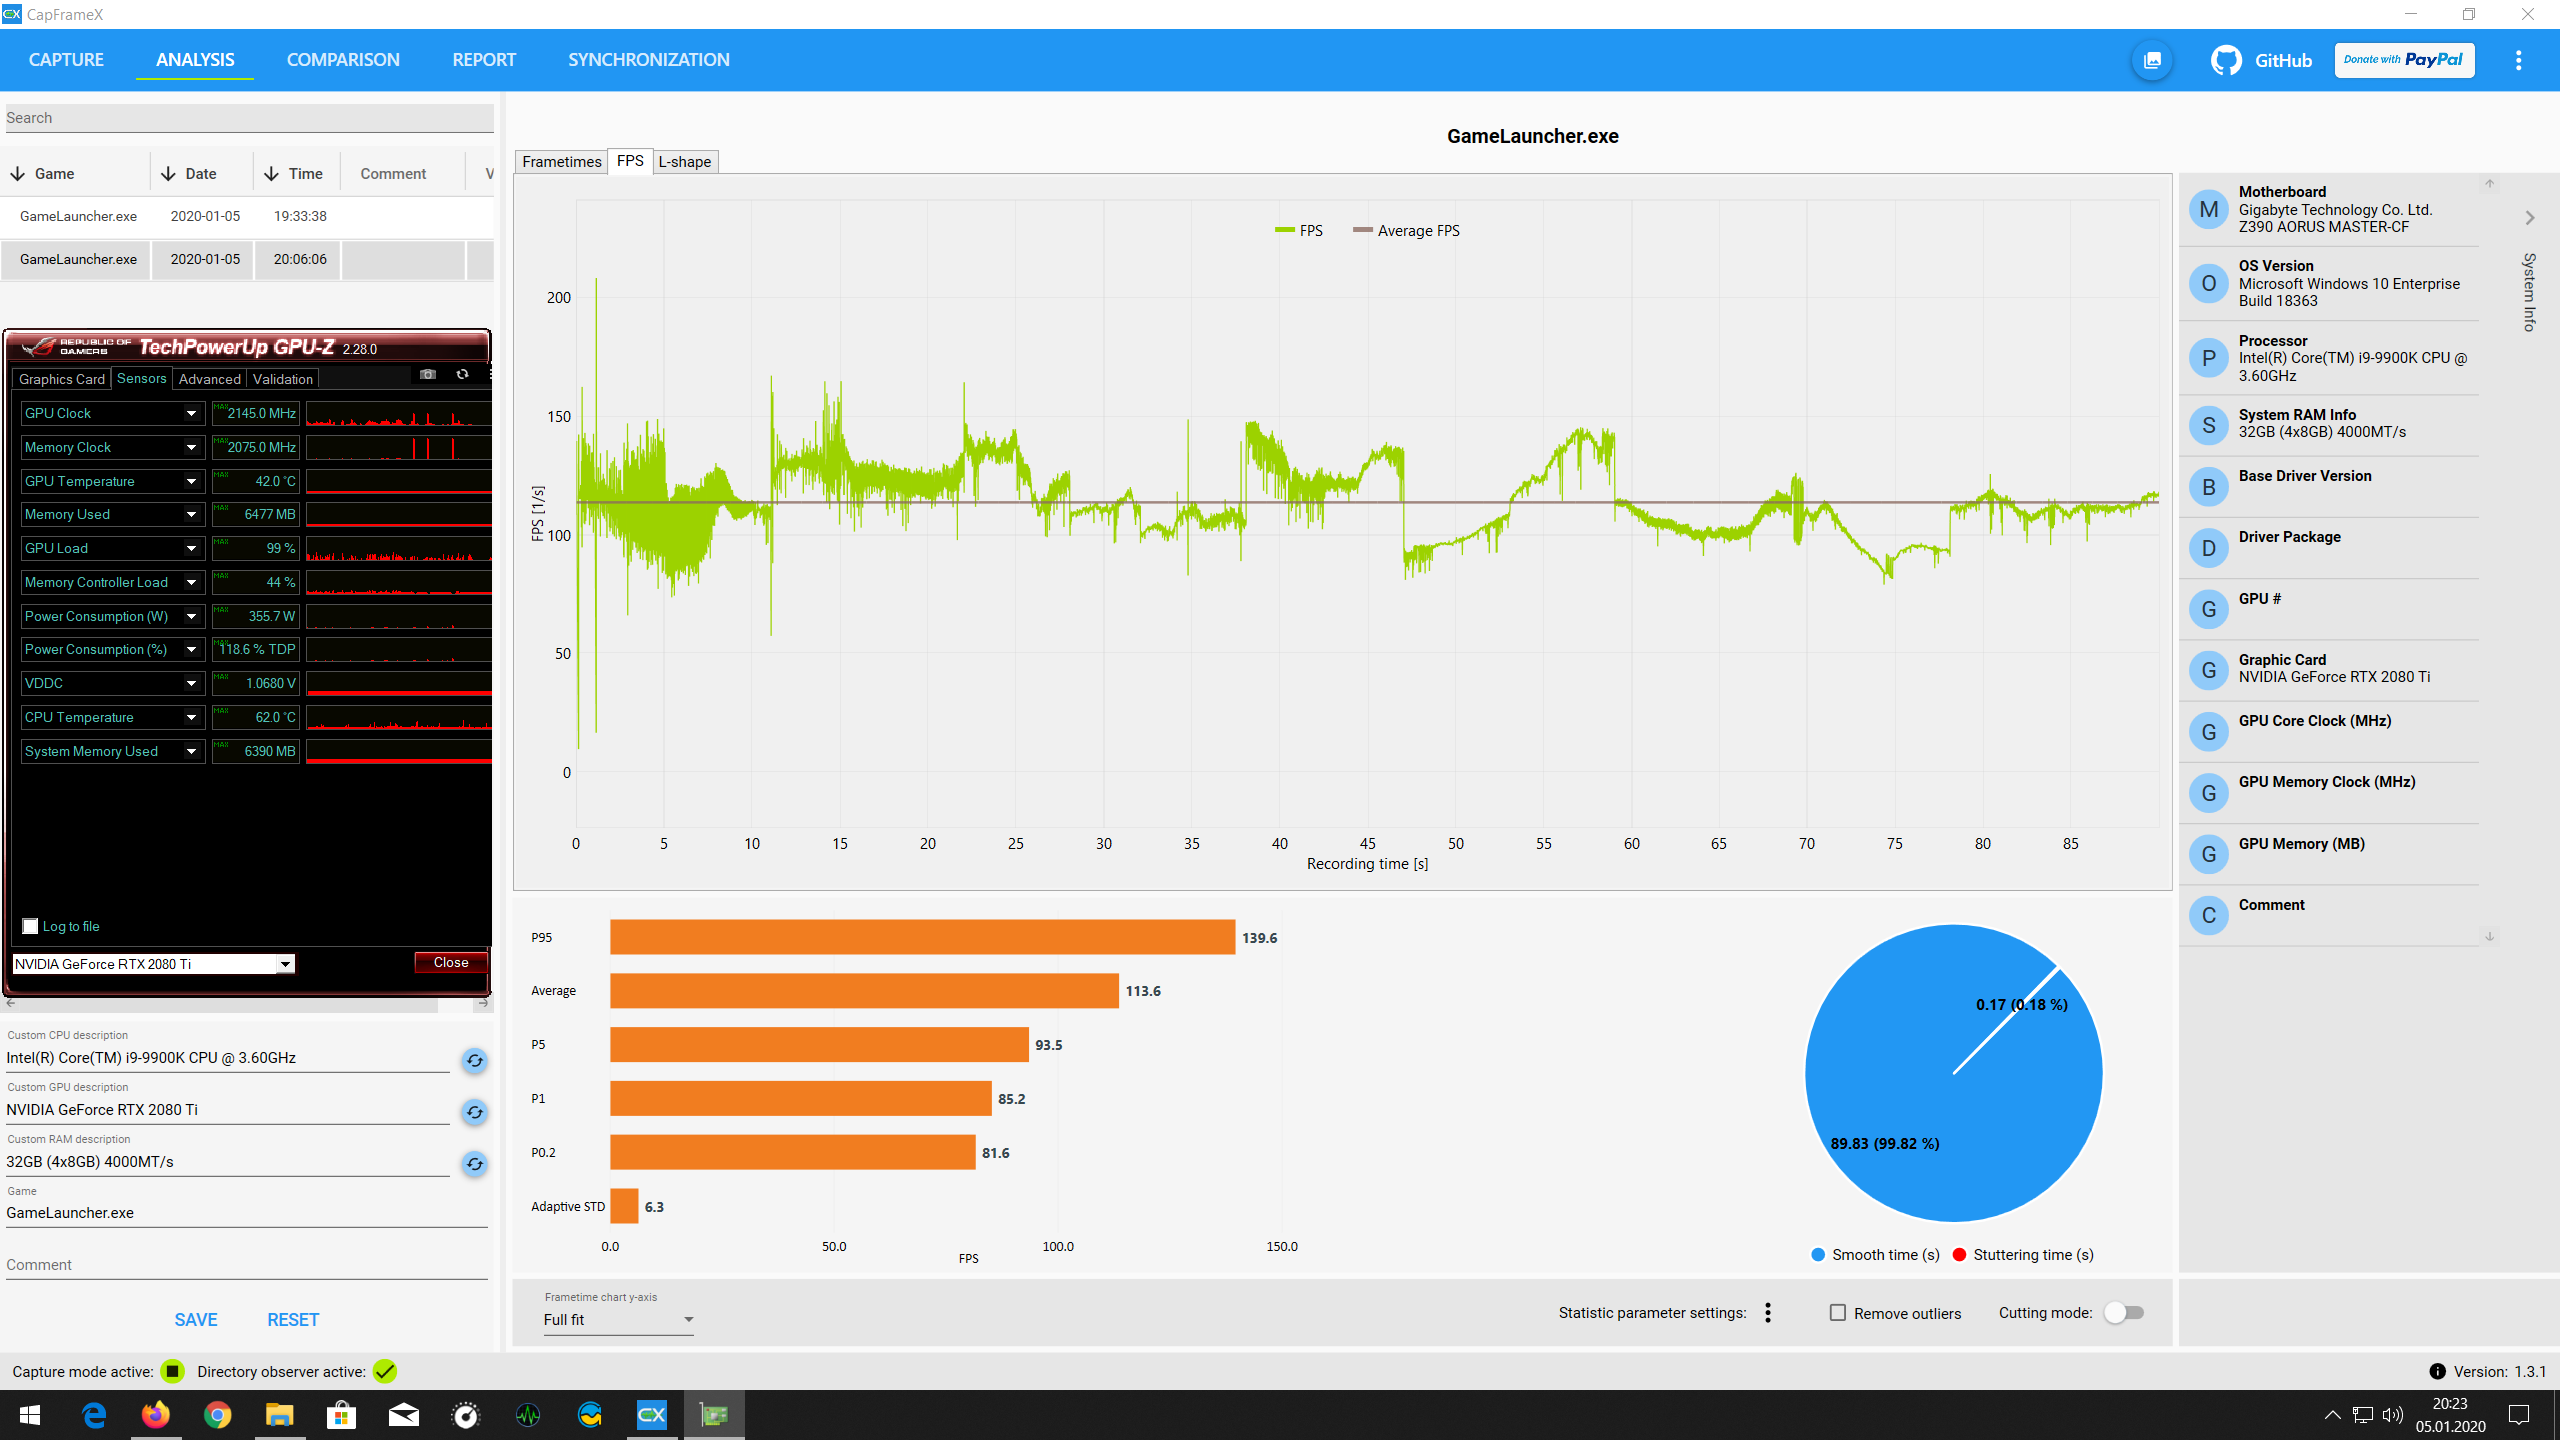The height and width of the screenshot is (1440, 2560).
Task: Click scroll-down arrow in system info list
Action: 2490,937
